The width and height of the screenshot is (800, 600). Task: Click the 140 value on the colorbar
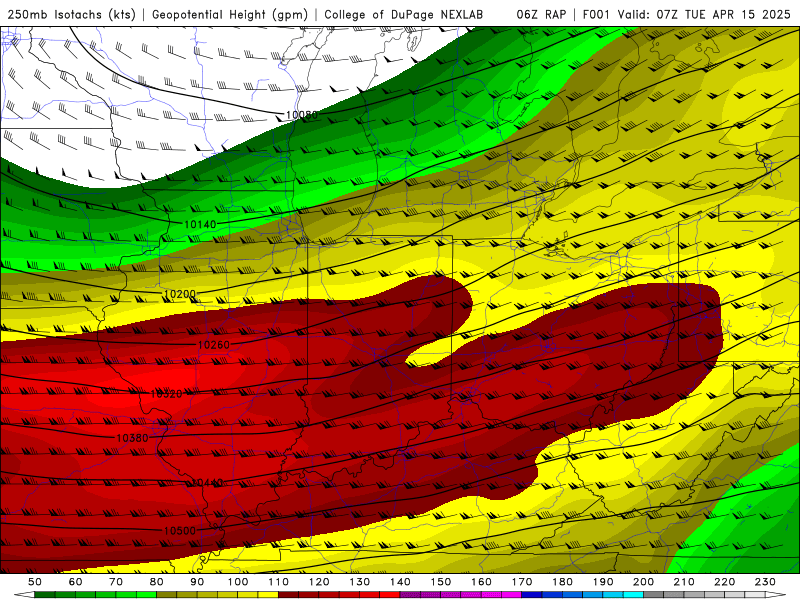point(400,582)
